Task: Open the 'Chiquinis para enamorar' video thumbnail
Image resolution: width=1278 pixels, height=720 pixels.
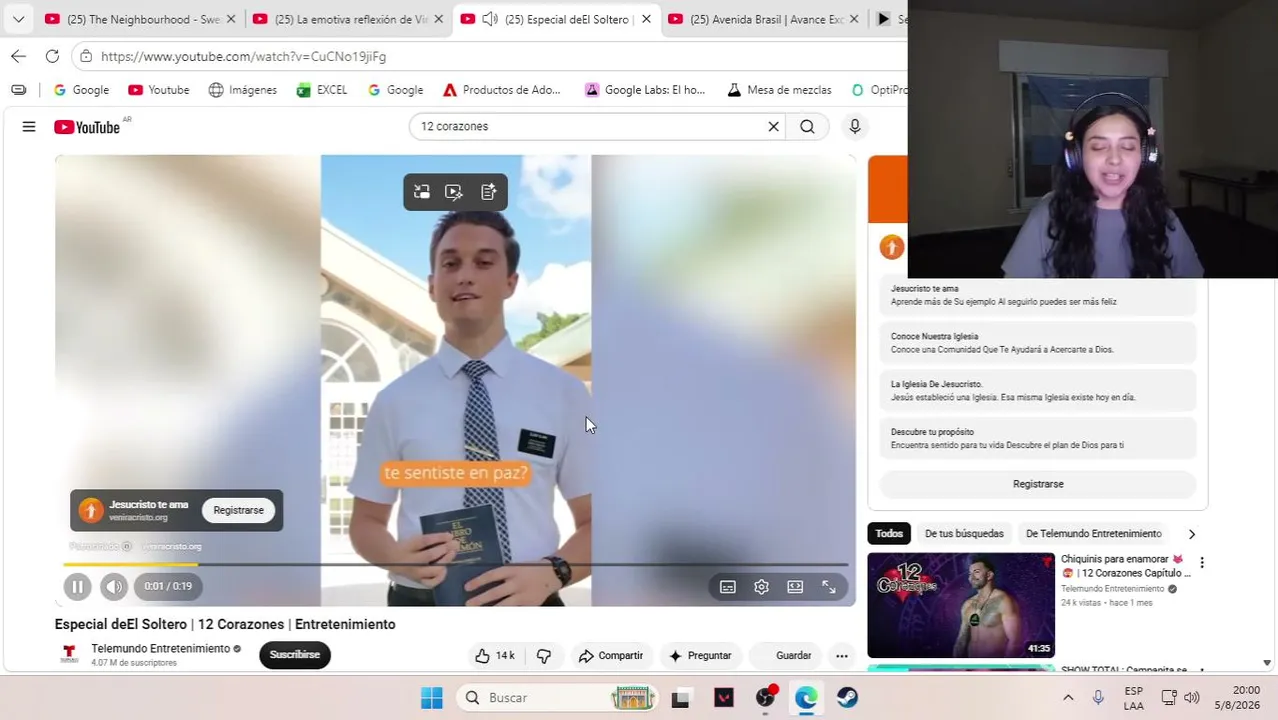Action: (x=961, y=605)
